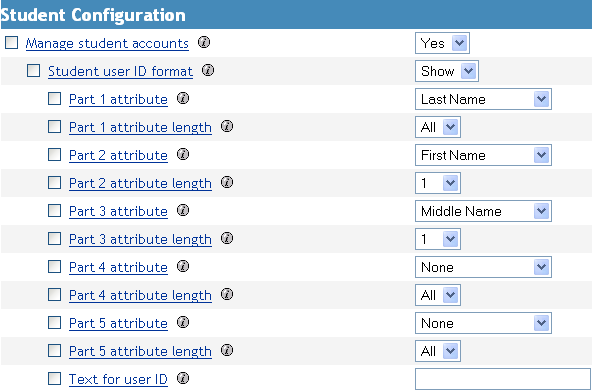Open info icon for Part 4 attribute length
592x391 pixels.
coord(227,294)
